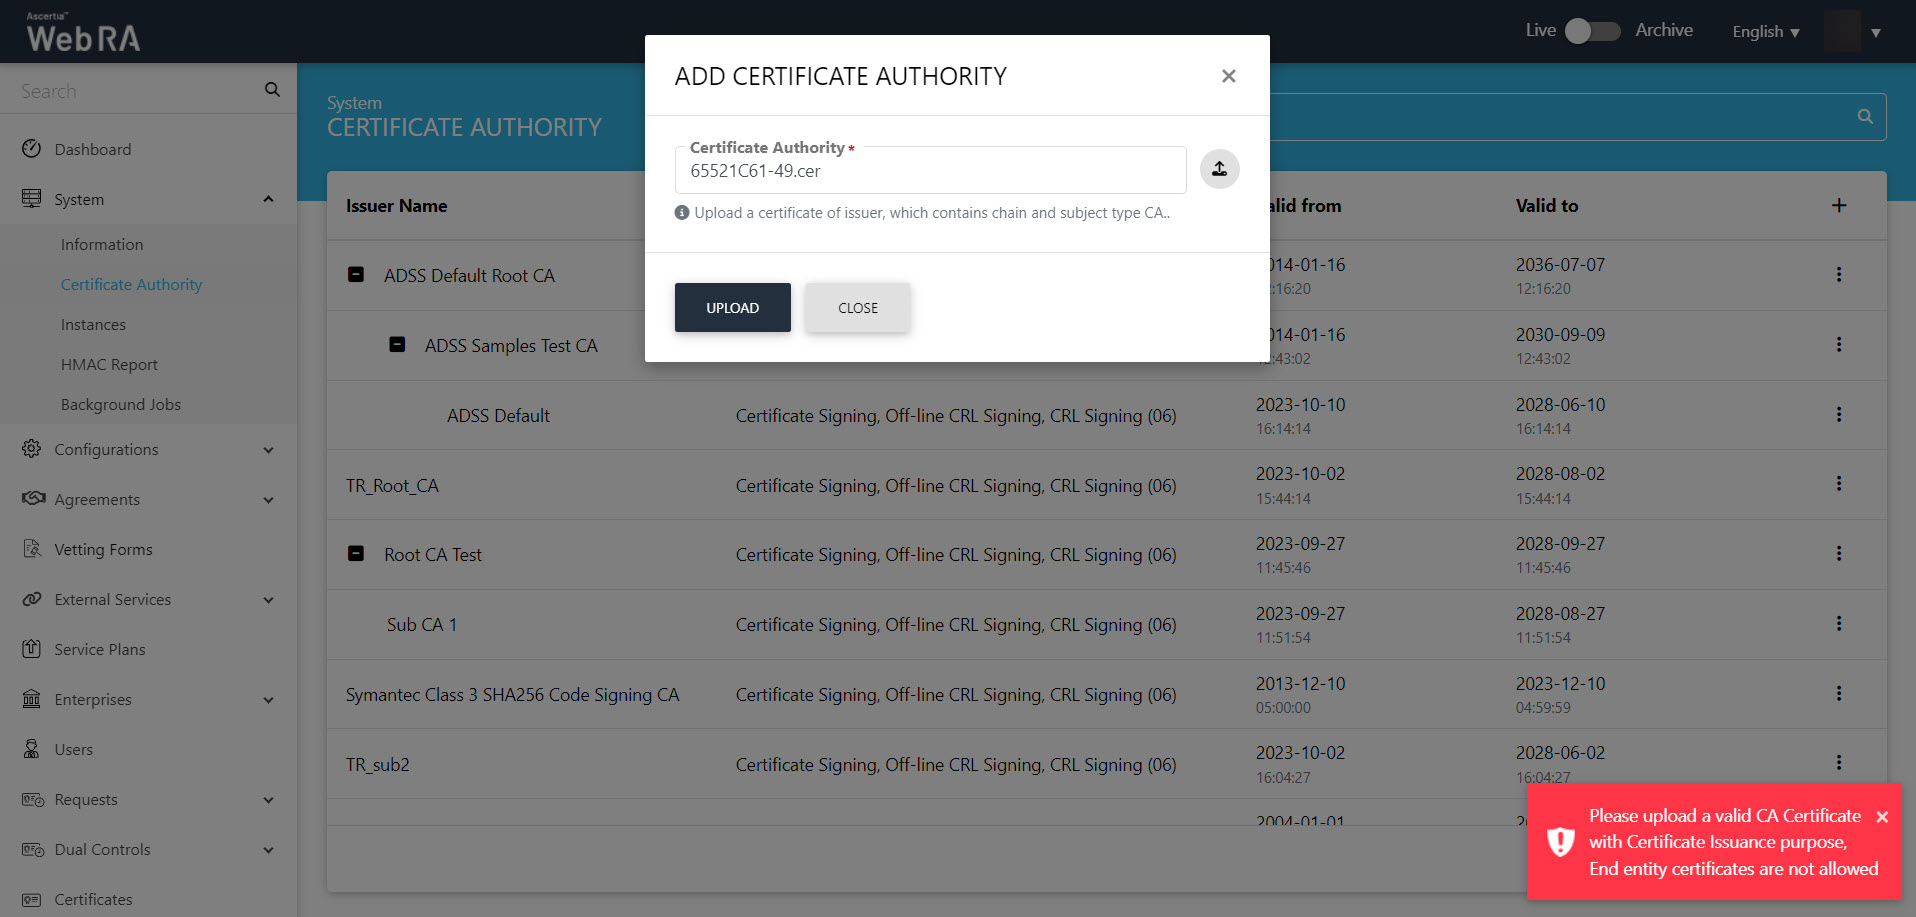
Task: Click the upload file icon beside certificate field
Action: [x=1219, y=169]
